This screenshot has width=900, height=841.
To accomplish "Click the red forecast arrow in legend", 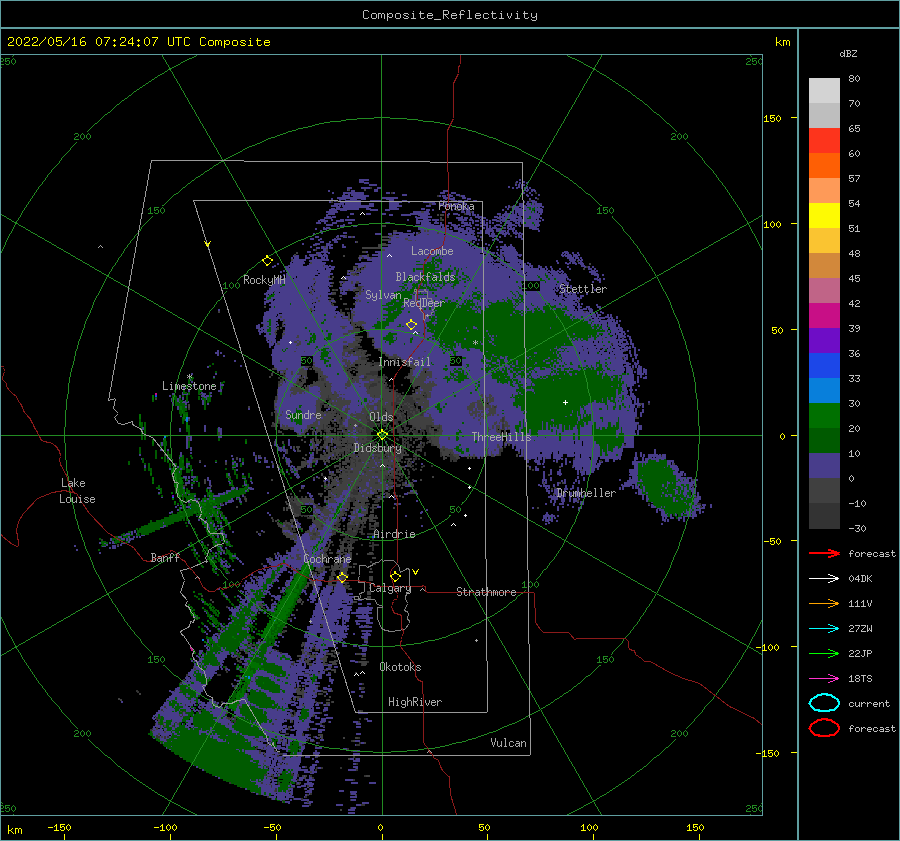I will click(824, 553).
